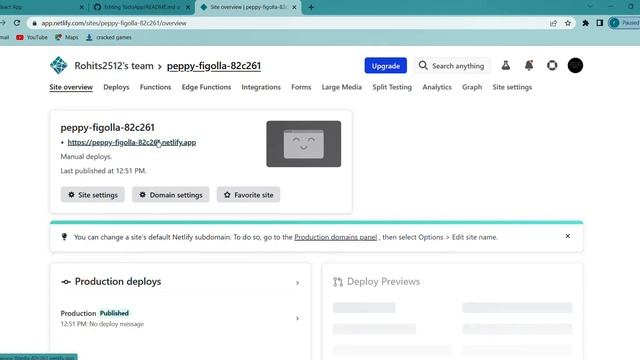The height and width of the screenshot is (360, 640).
Task: Open the Edge Functions tab
Action: point(206,87)
